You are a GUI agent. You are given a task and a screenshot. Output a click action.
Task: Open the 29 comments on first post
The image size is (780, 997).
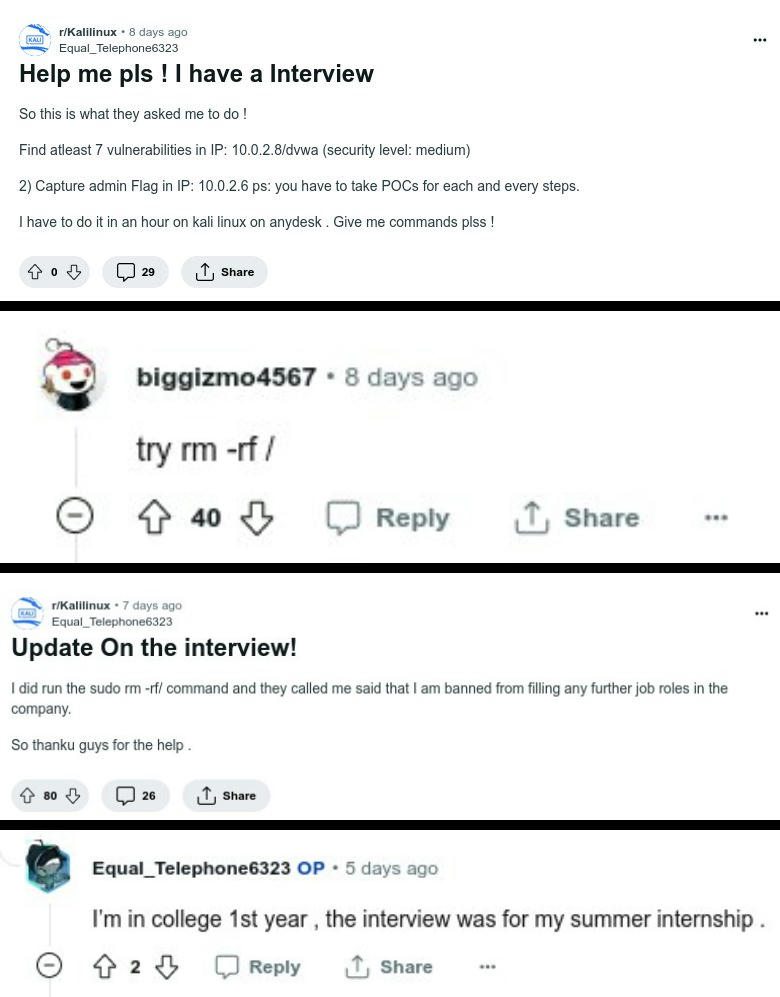135,272
